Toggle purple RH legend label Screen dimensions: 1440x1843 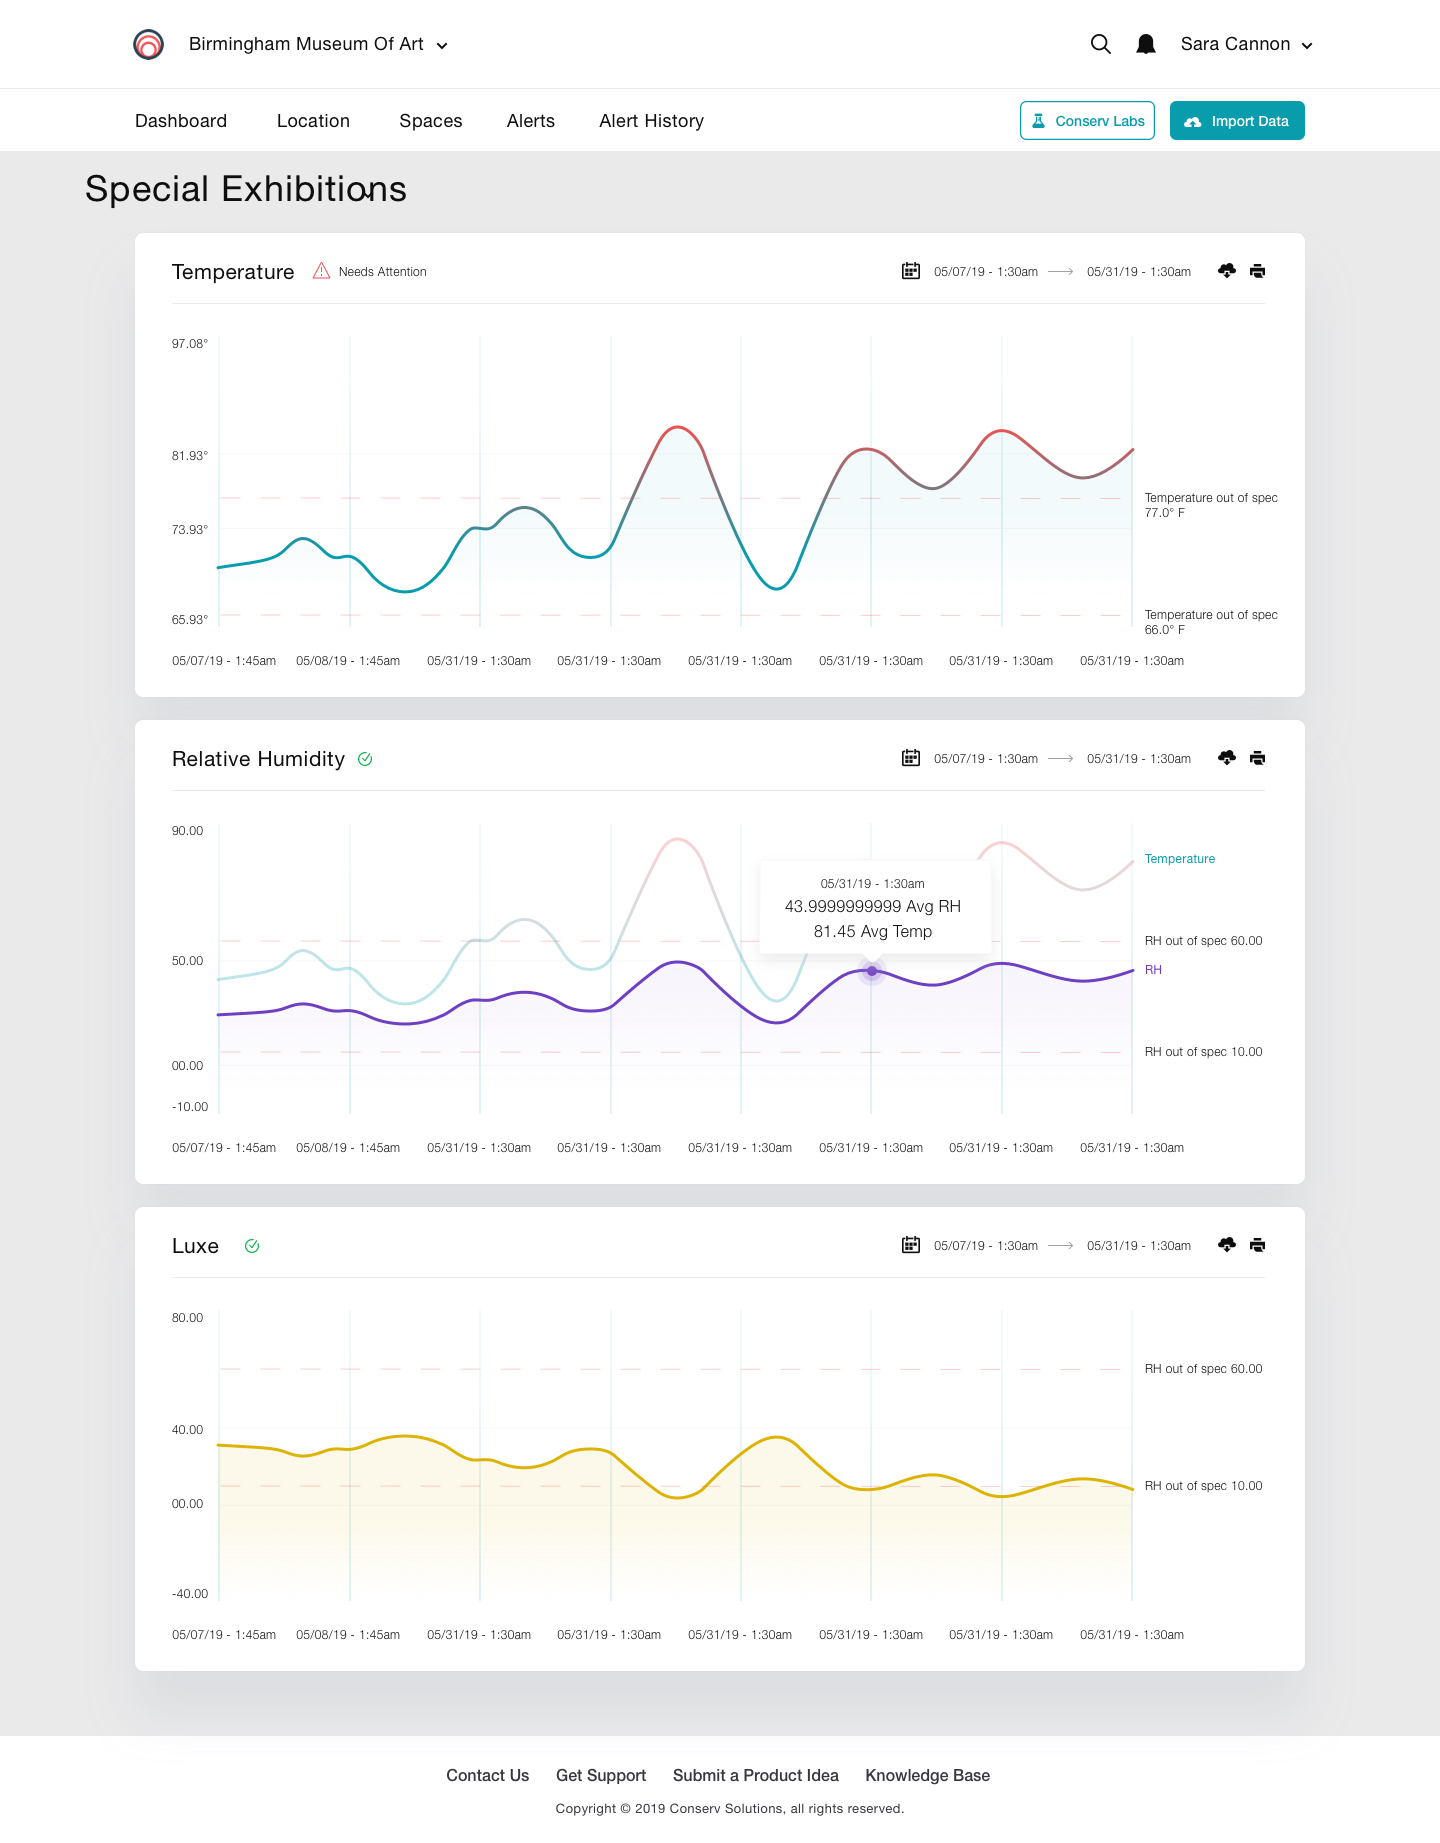pyautogui.click(x=1153, y=970)
